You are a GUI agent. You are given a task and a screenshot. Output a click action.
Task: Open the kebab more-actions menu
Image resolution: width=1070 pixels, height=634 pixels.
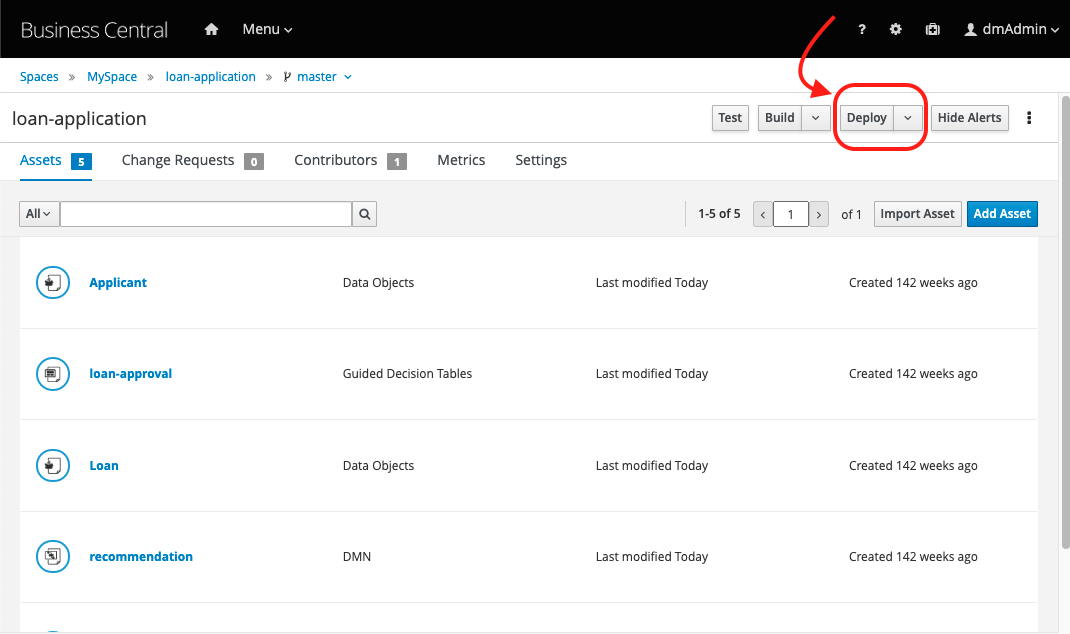(1029, 118)
